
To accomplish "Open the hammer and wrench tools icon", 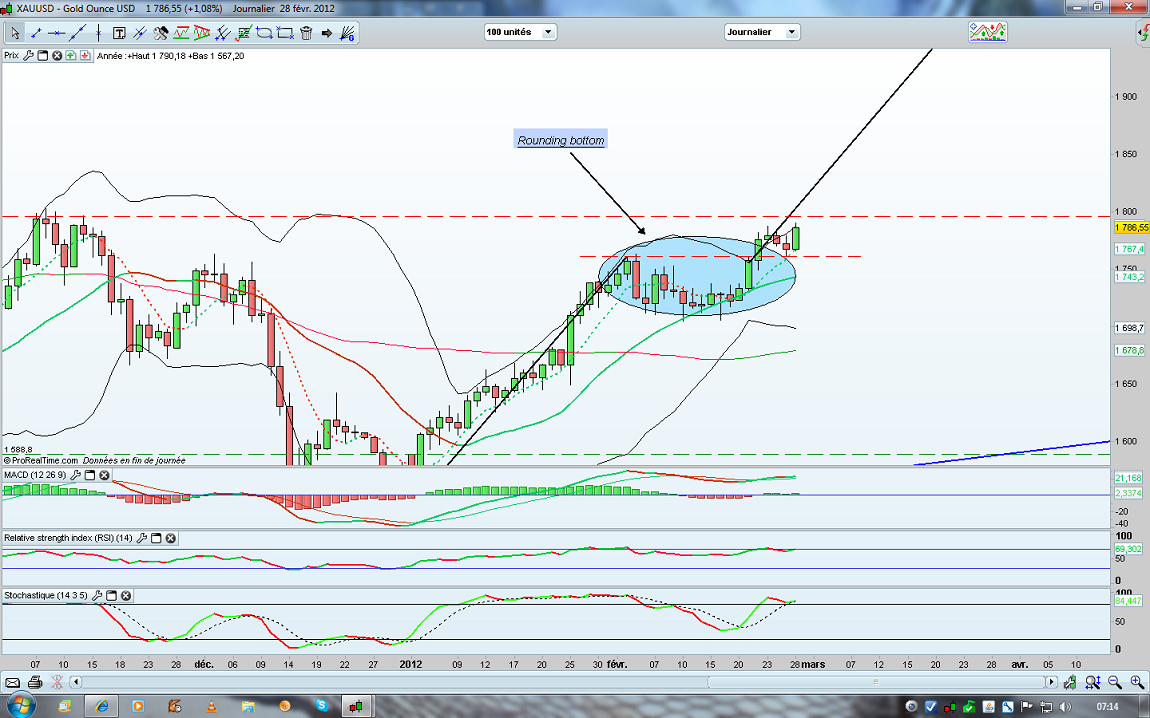I will tap(161, 33).
